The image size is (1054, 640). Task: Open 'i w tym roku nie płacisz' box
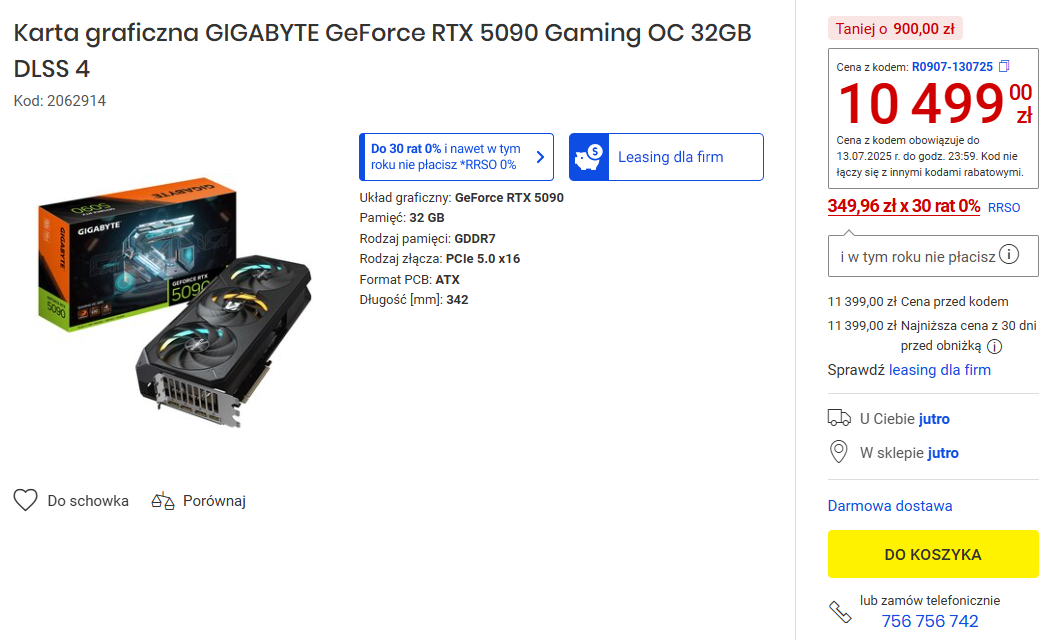tap(933, 256)
